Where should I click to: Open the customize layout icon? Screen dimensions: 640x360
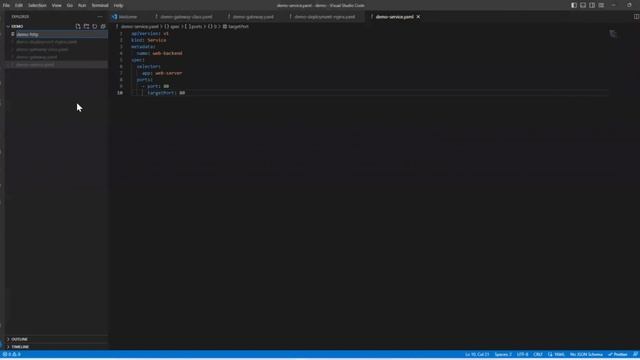click(601, 5)
